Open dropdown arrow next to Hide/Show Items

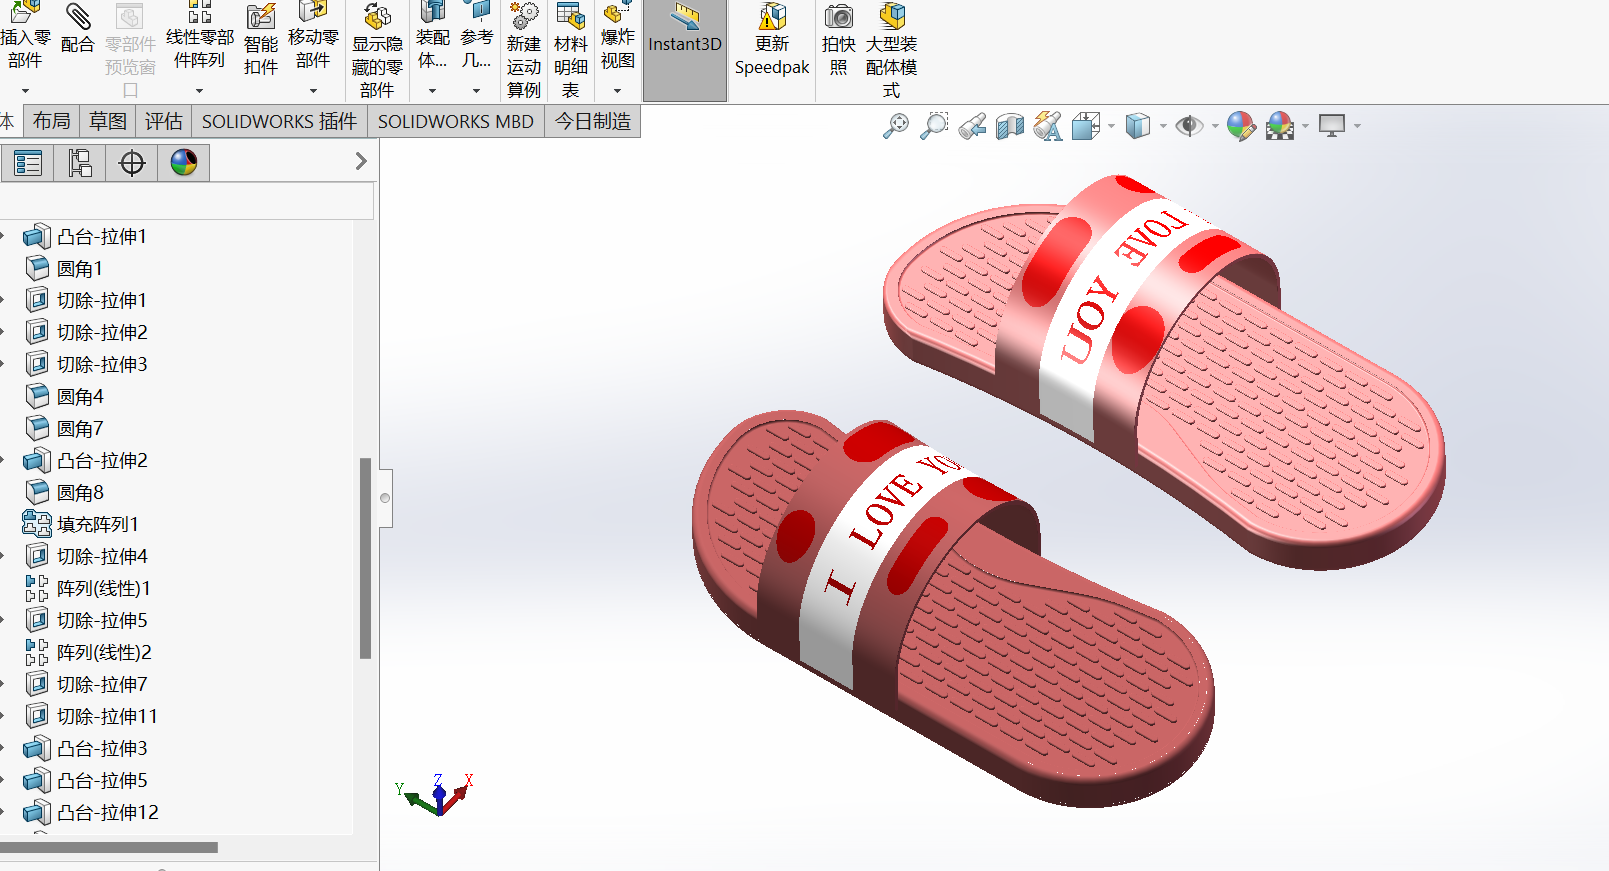[x=1215, y=126]
